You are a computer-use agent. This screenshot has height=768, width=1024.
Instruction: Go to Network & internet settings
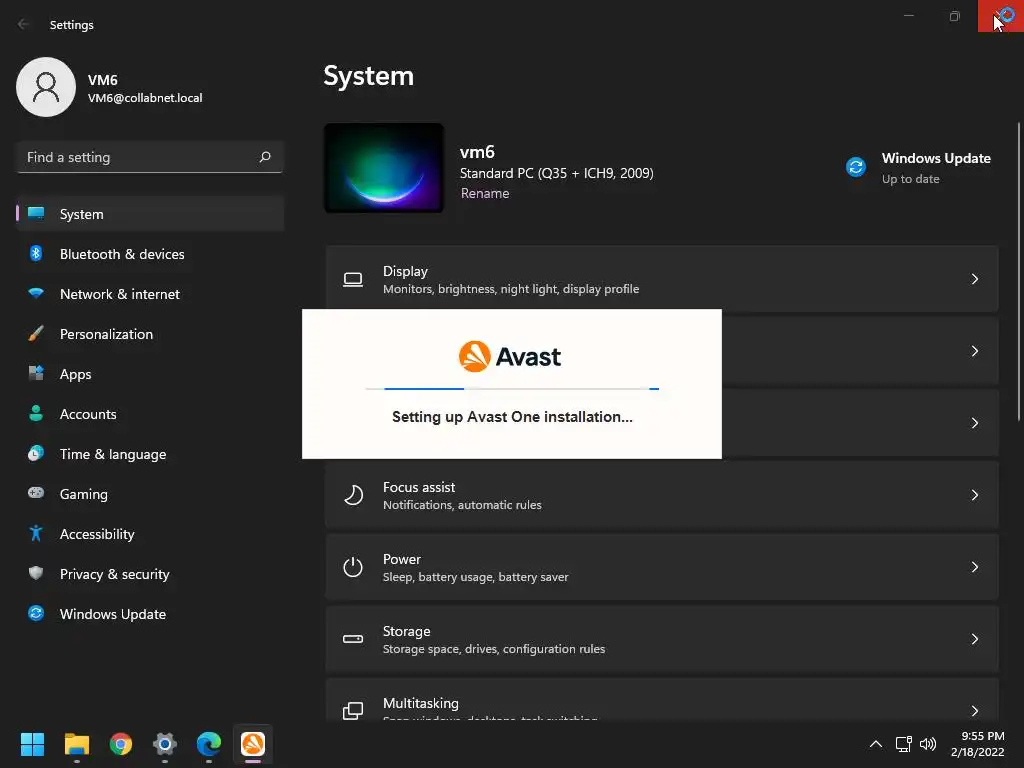150,294
